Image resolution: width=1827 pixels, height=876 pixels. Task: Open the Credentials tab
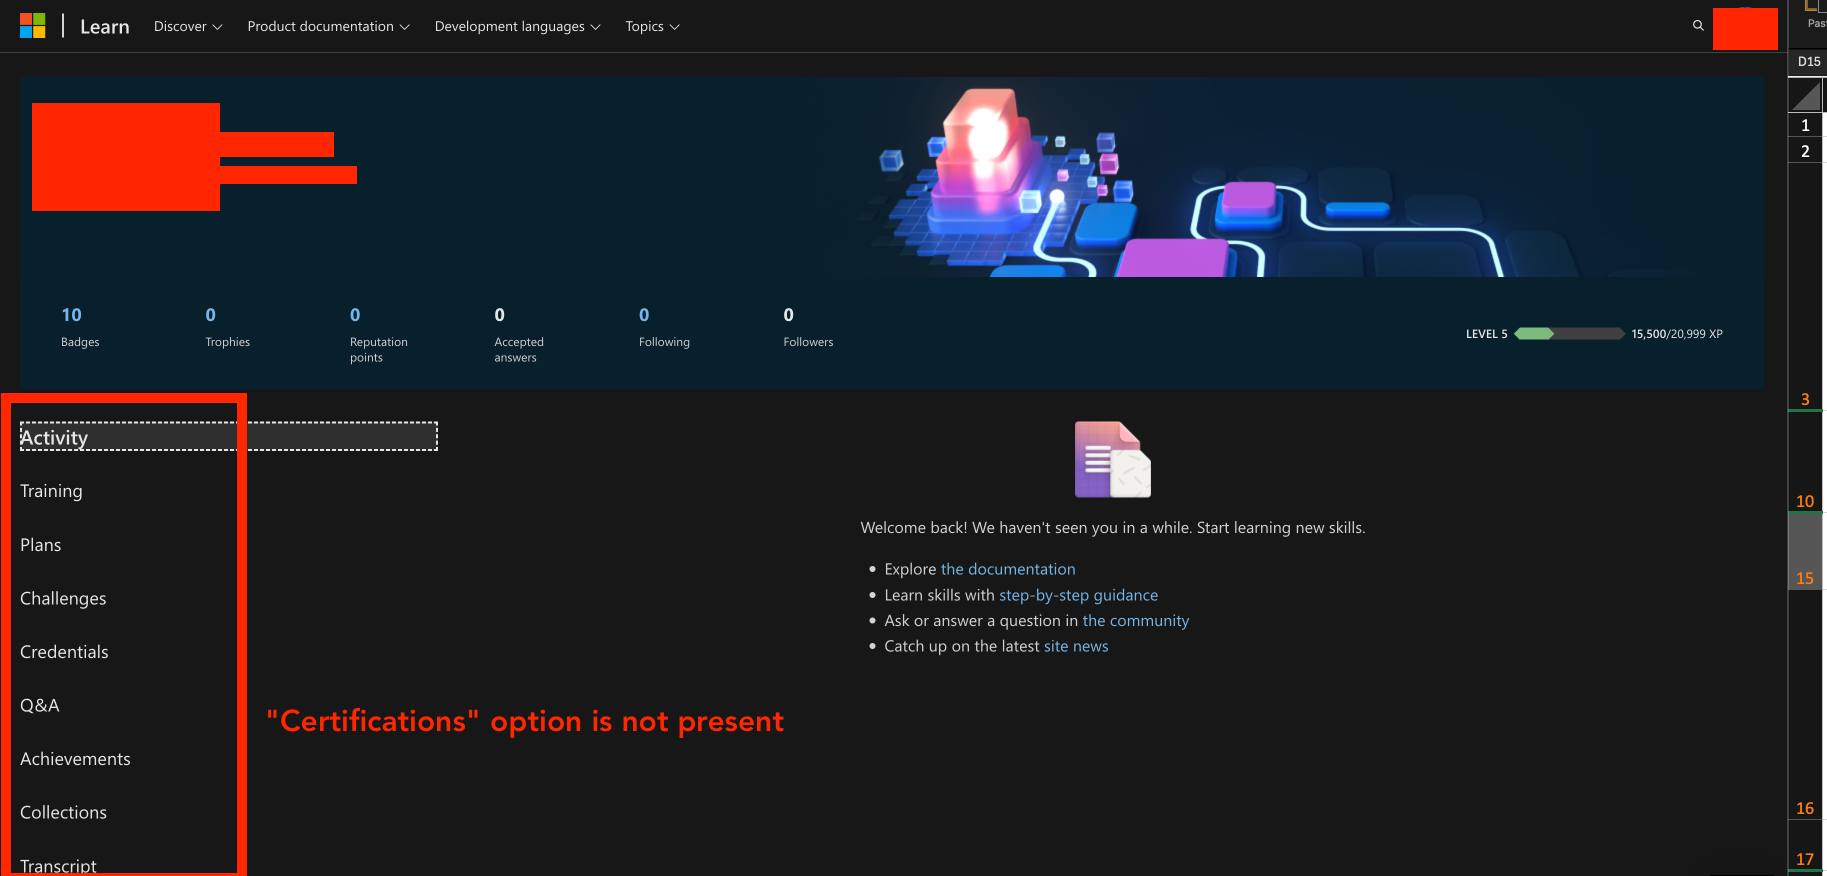tap(64, 652)
